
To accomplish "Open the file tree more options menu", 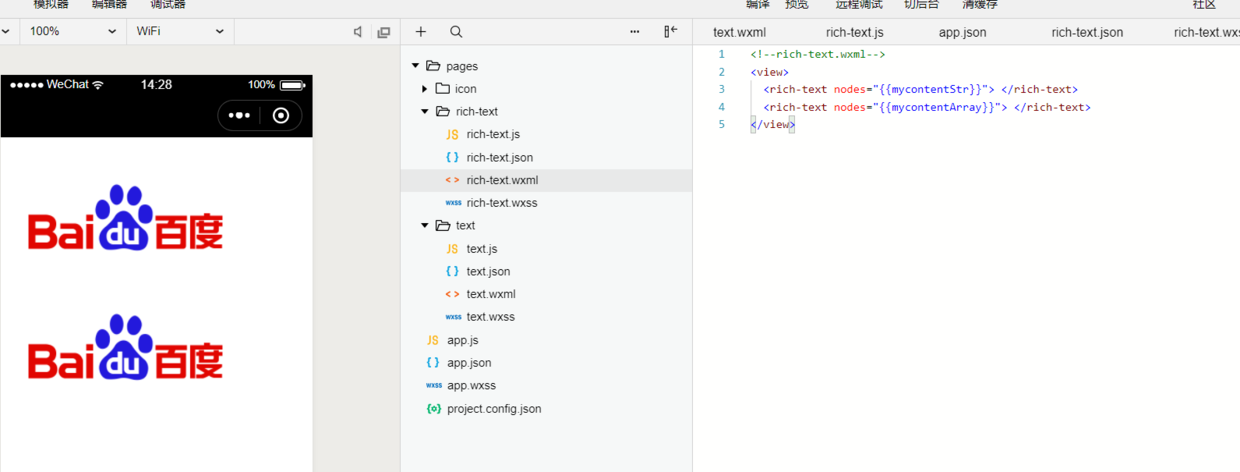I will point(635,32).
